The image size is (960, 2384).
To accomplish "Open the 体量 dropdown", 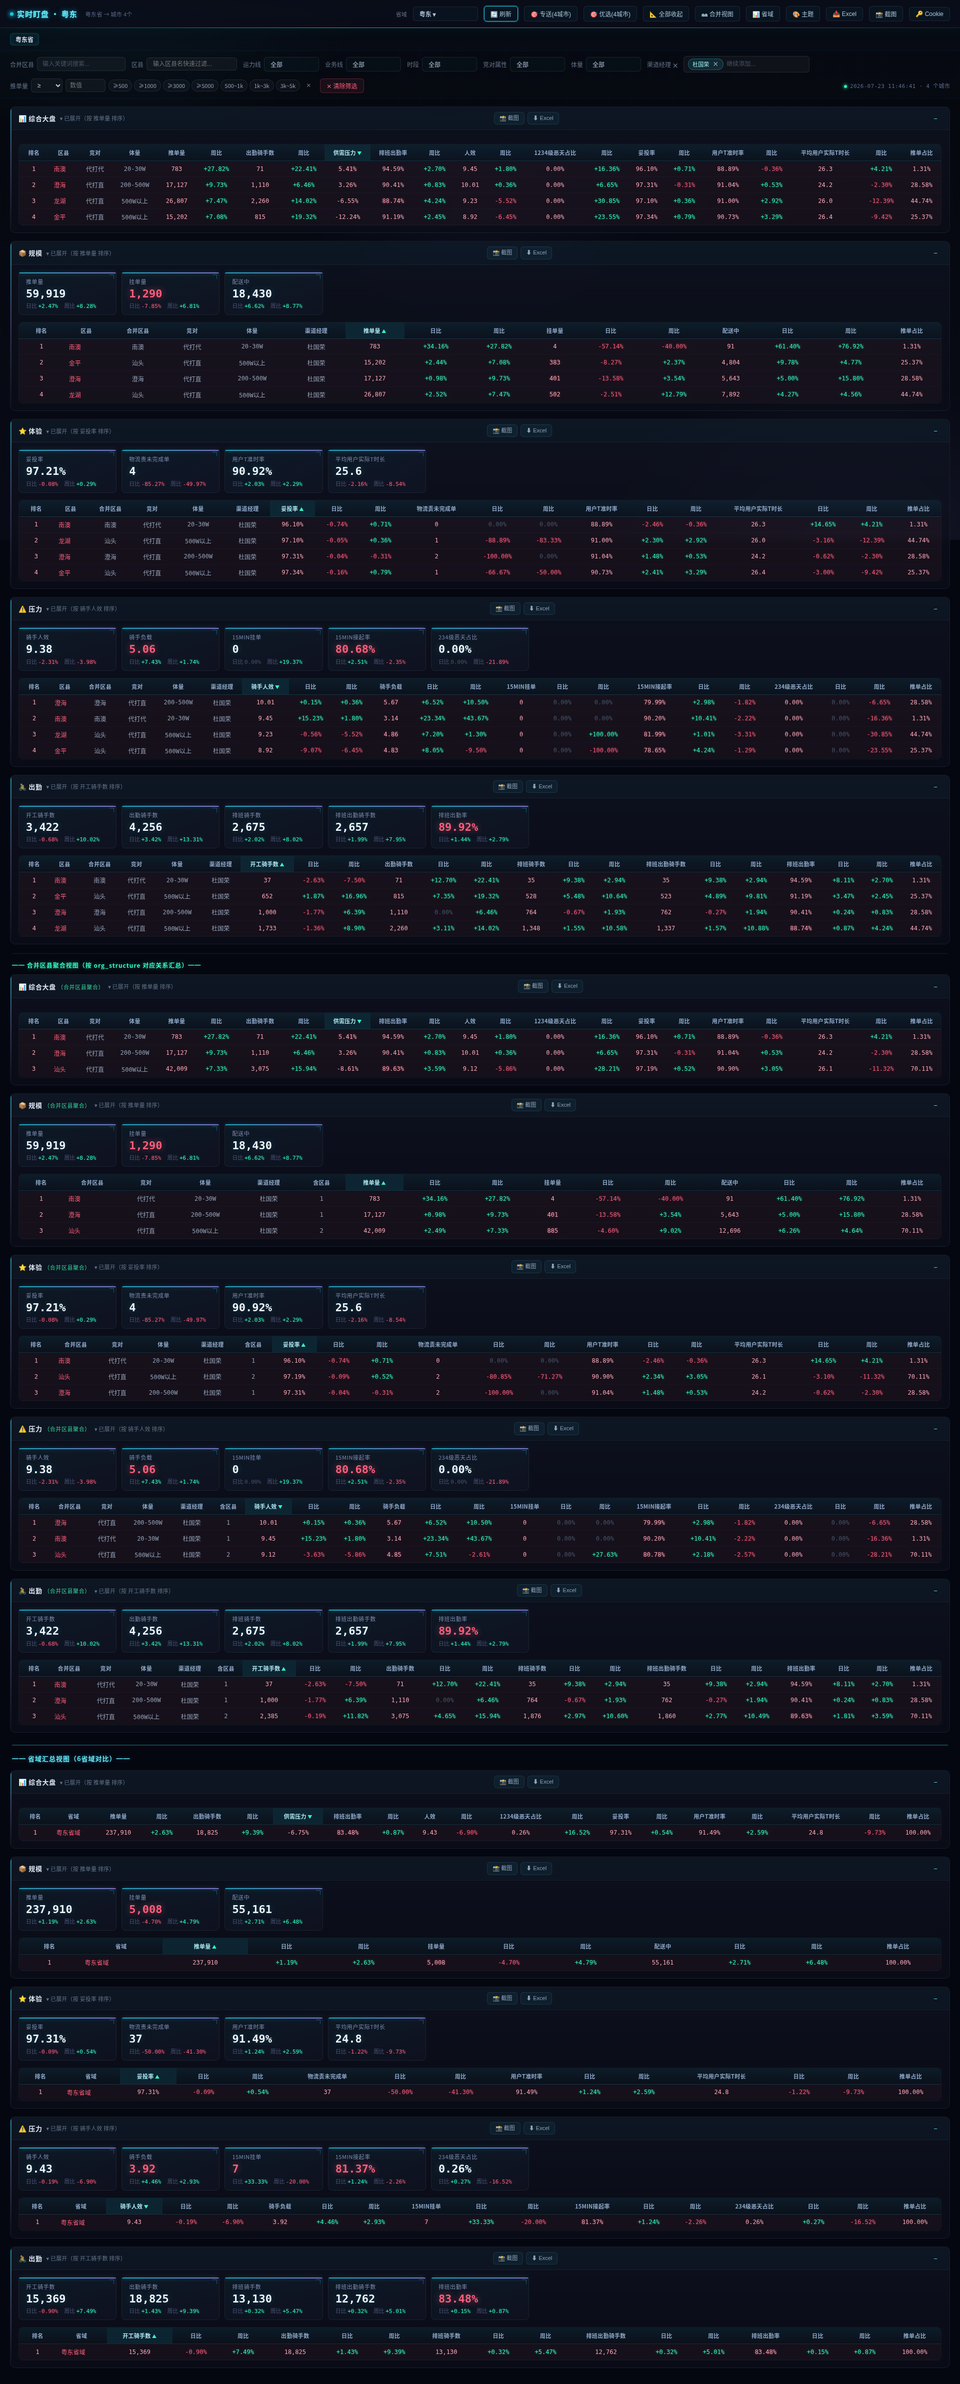I will point(614,64).
